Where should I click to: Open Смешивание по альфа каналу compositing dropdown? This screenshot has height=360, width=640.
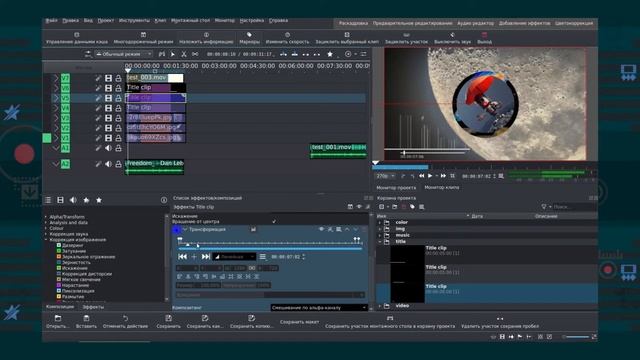tap(319, 307)
